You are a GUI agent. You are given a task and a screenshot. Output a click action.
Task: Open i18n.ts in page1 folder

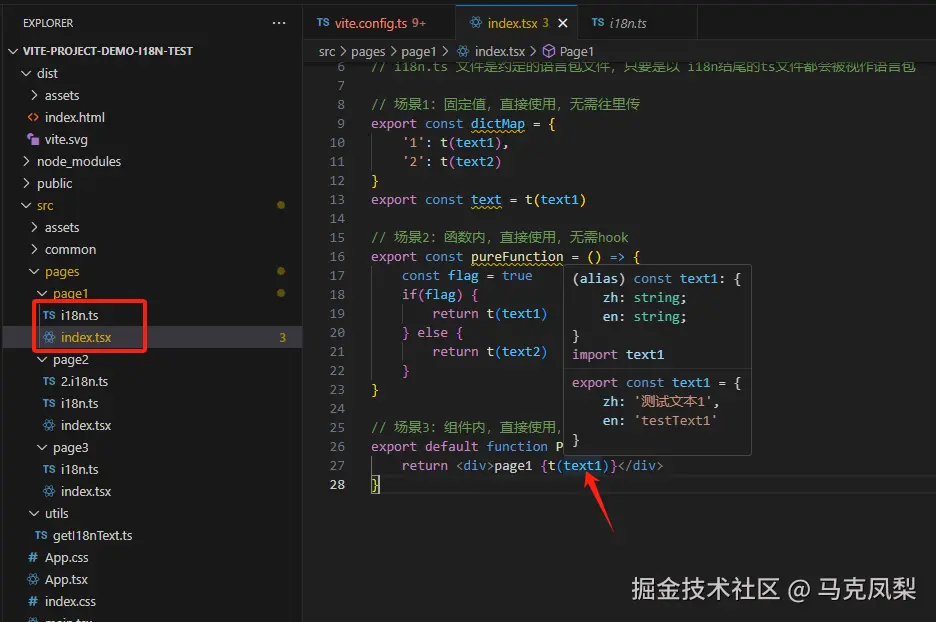coord(79,315)
